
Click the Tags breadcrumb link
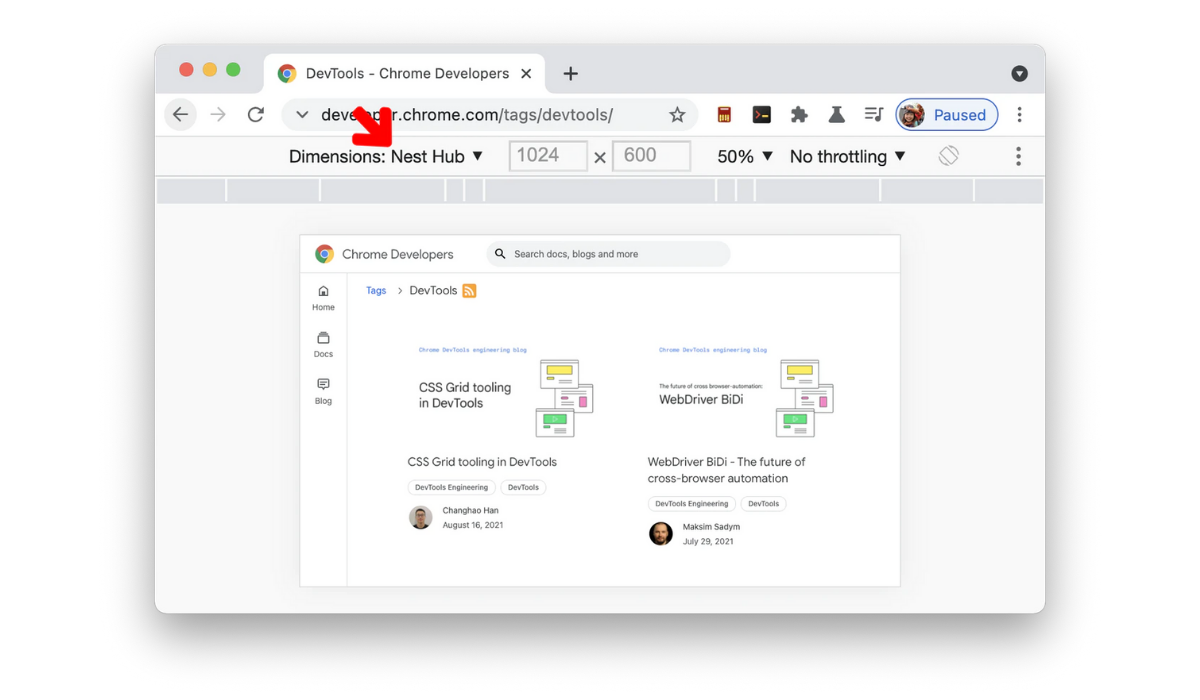click(376, 291)
